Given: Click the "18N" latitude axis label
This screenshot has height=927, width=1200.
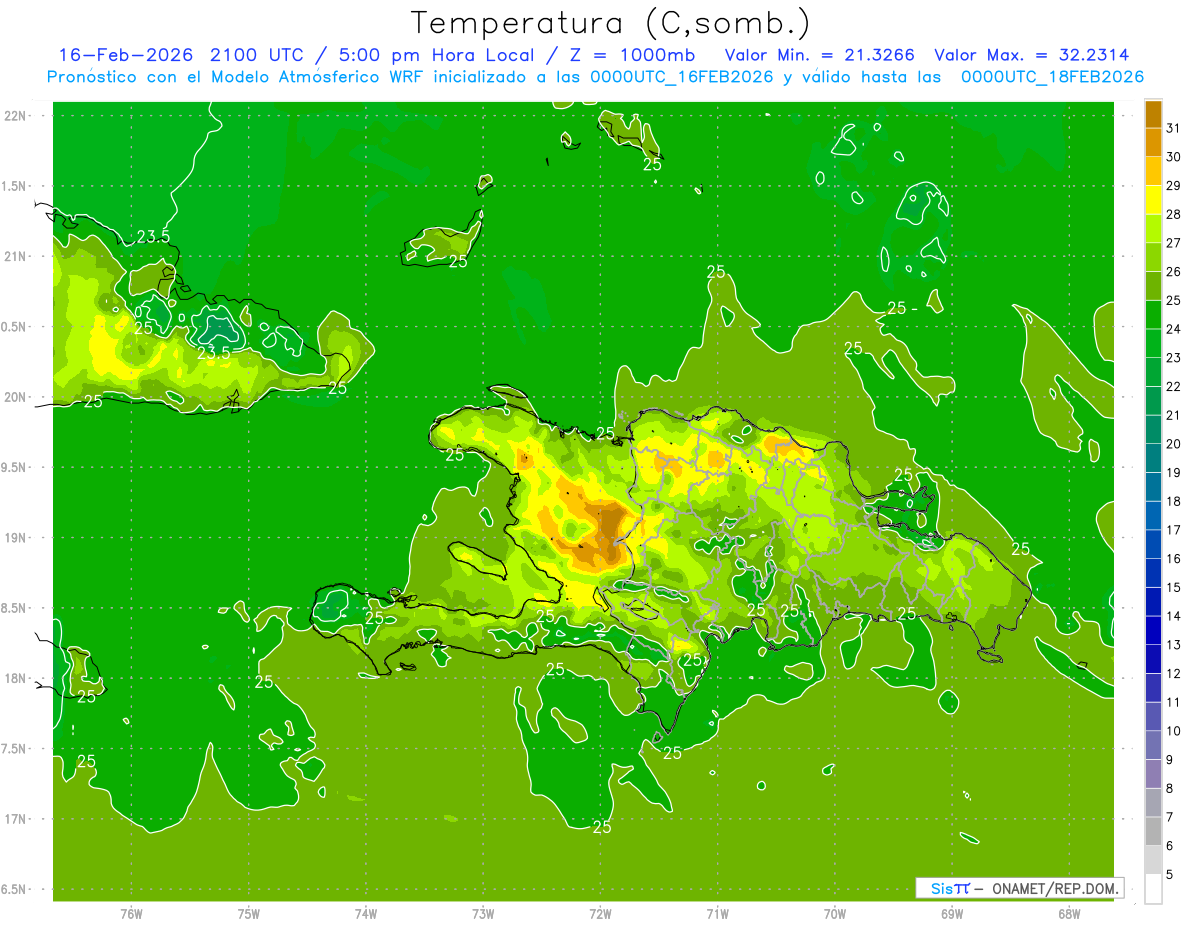Looking at the screenshot, I should [14, 679].
